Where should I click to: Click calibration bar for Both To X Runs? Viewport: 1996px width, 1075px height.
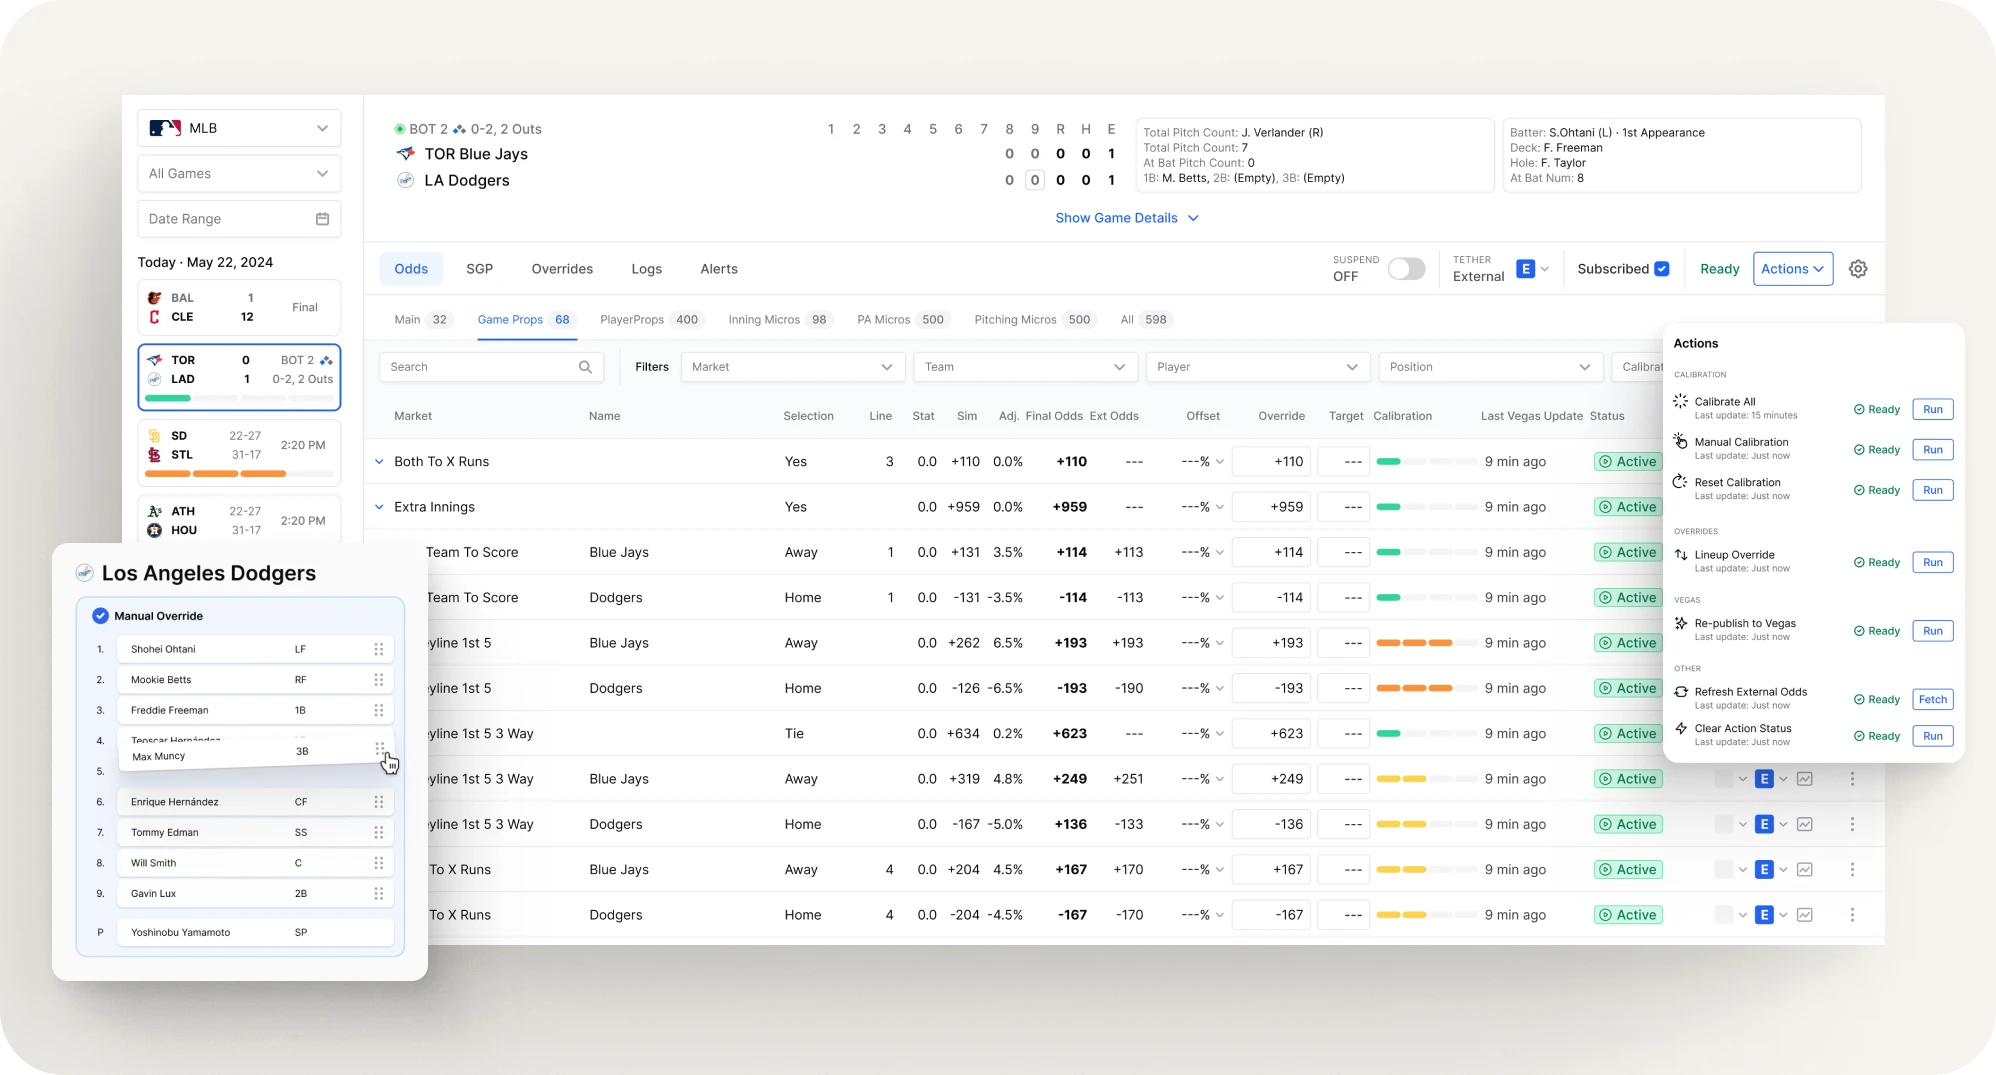click(x=1426, y=462)
